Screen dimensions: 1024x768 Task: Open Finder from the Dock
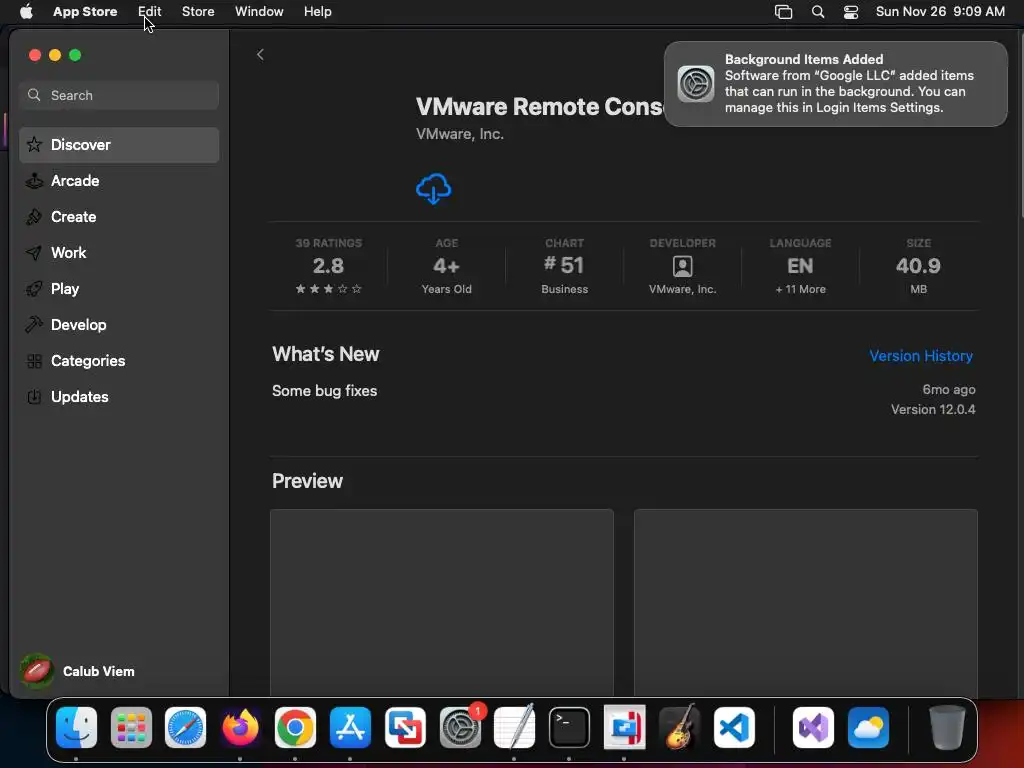[x=76, y=728]
